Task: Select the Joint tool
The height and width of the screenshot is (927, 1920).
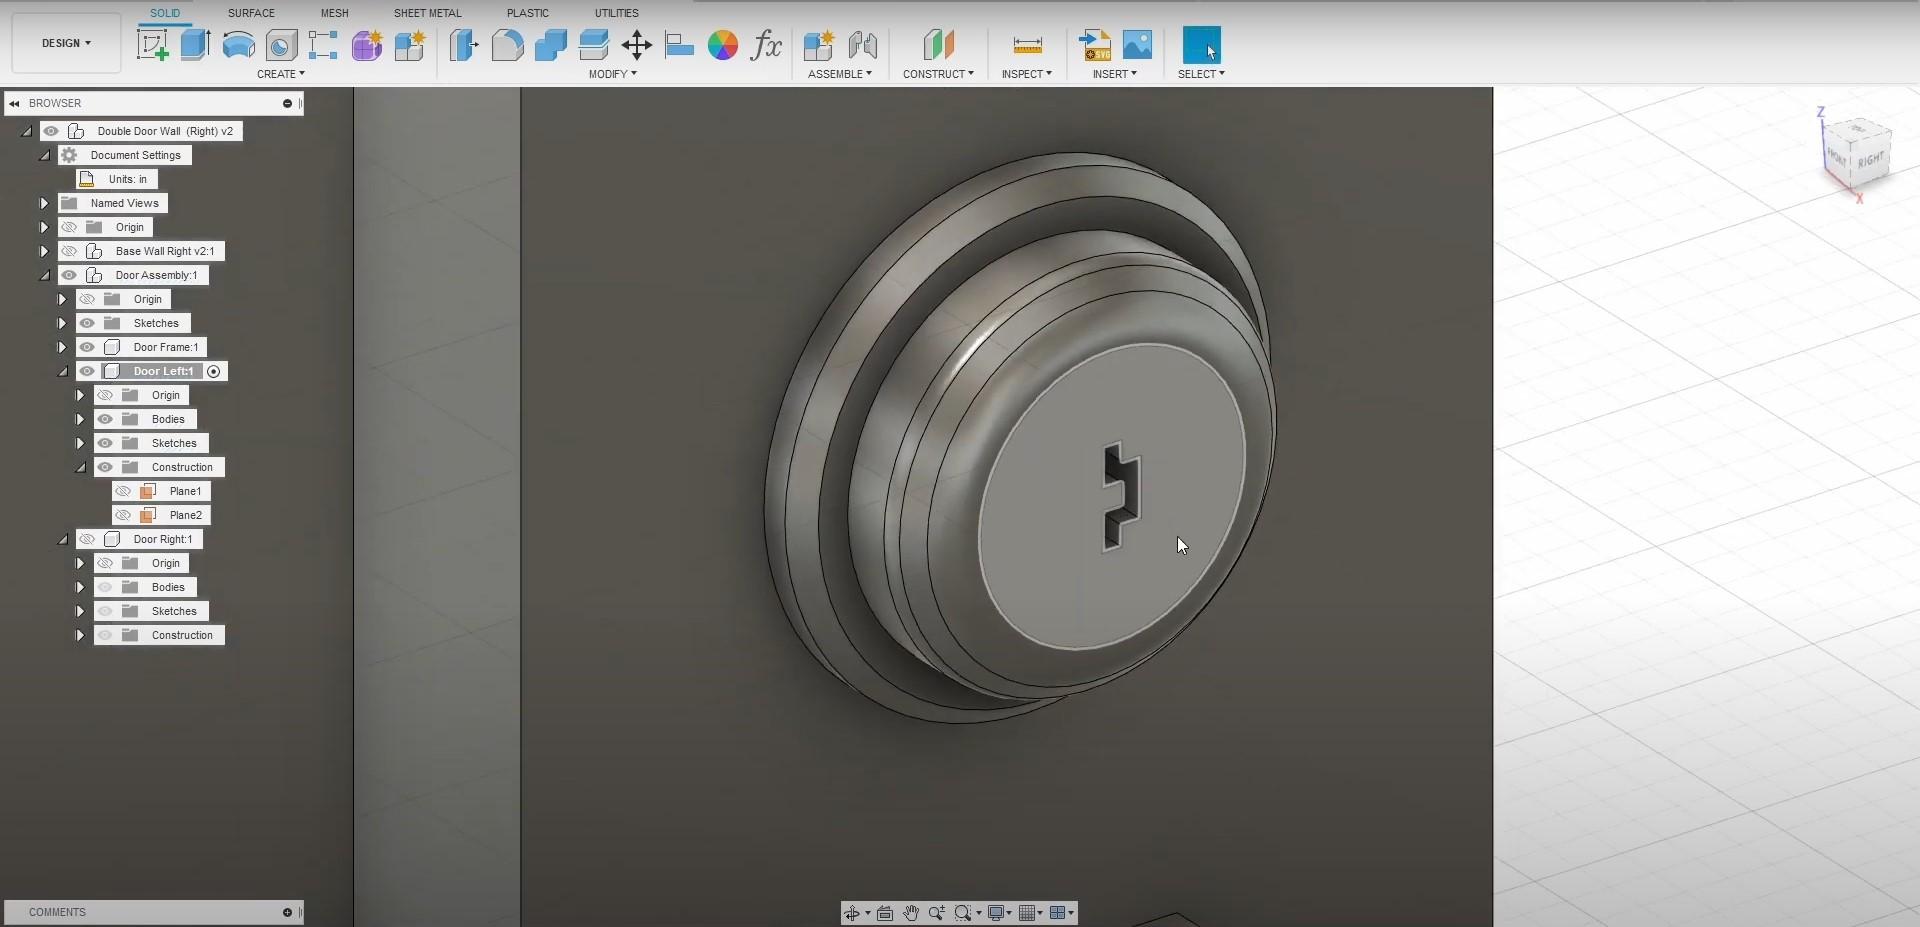Action: 862,45
